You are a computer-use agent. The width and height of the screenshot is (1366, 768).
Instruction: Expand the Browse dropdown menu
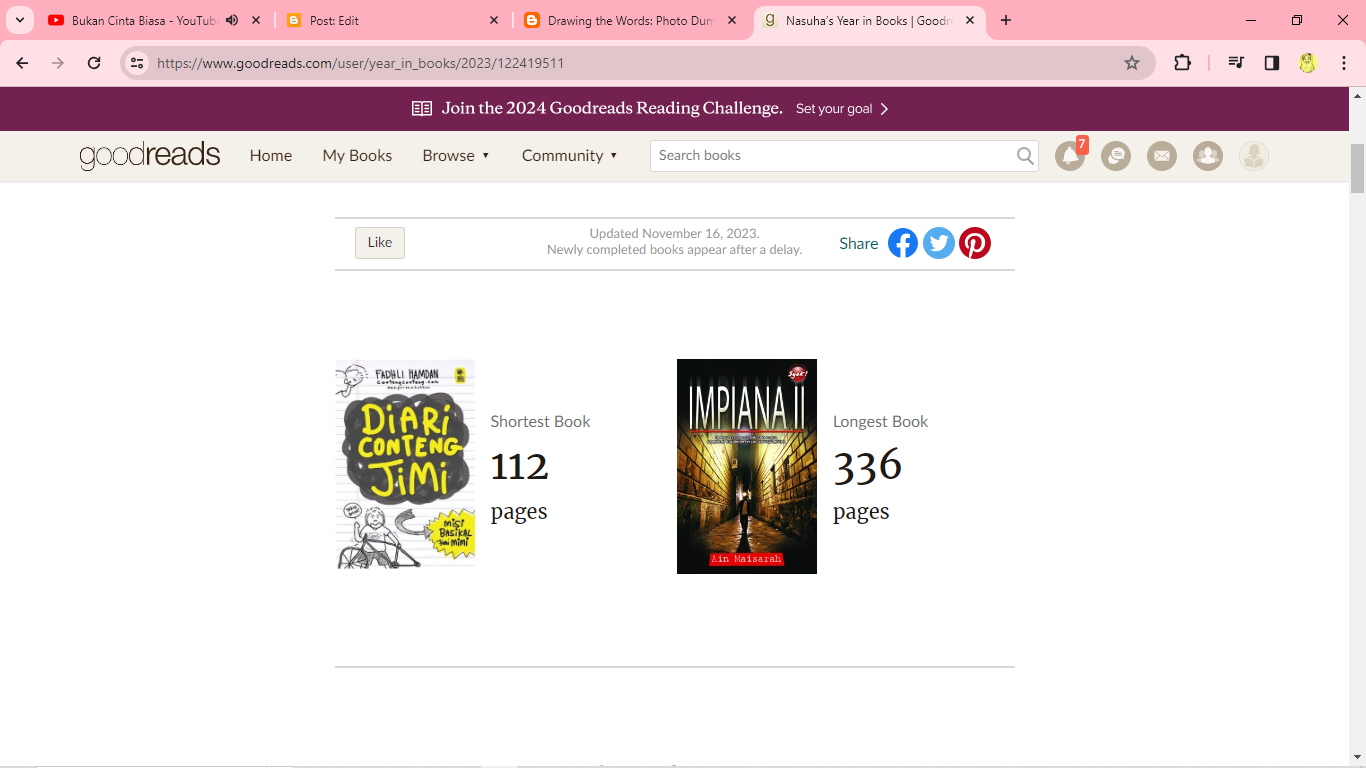[x=456, y=155]
